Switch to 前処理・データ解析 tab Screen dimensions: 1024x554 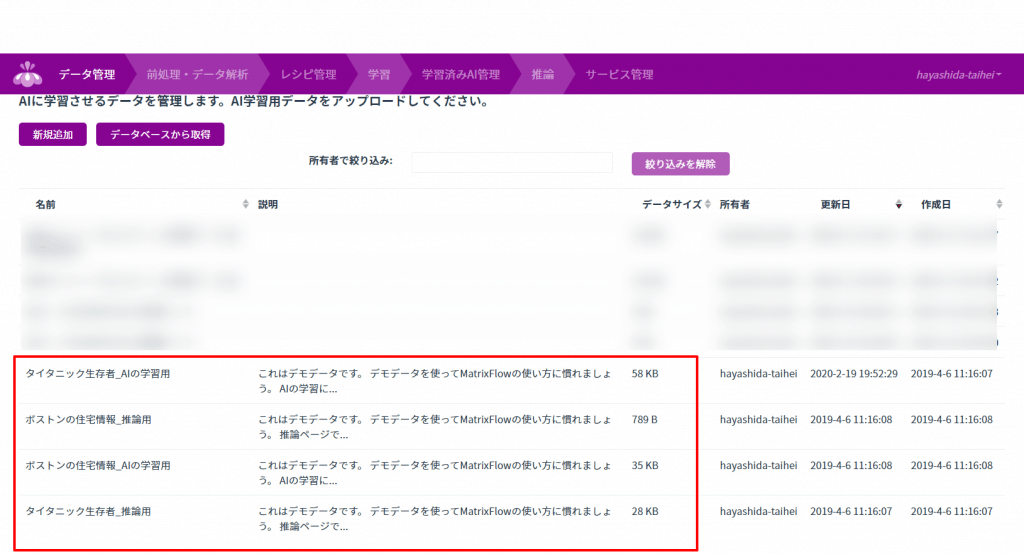196,75
